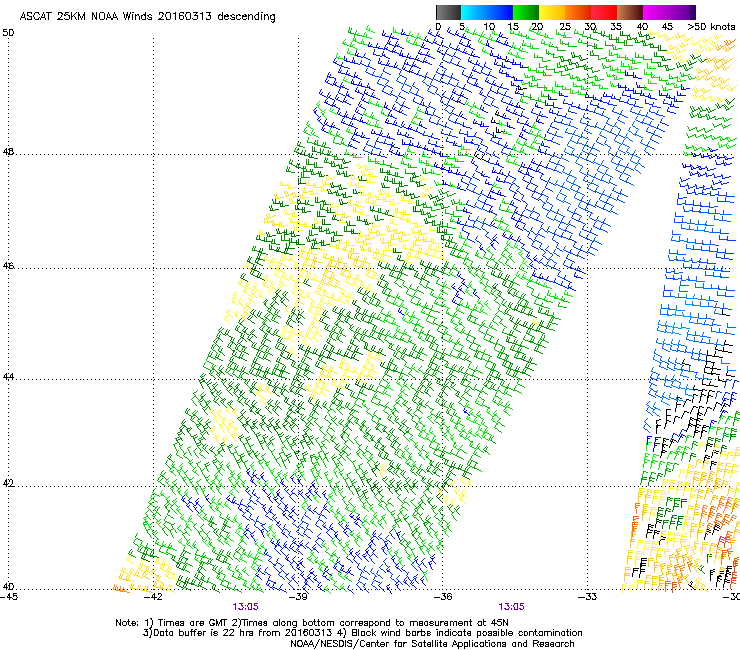The width and height of the screenshot is (740, 650).
Task: Click the latitude label 50
Action: [8, 33]
